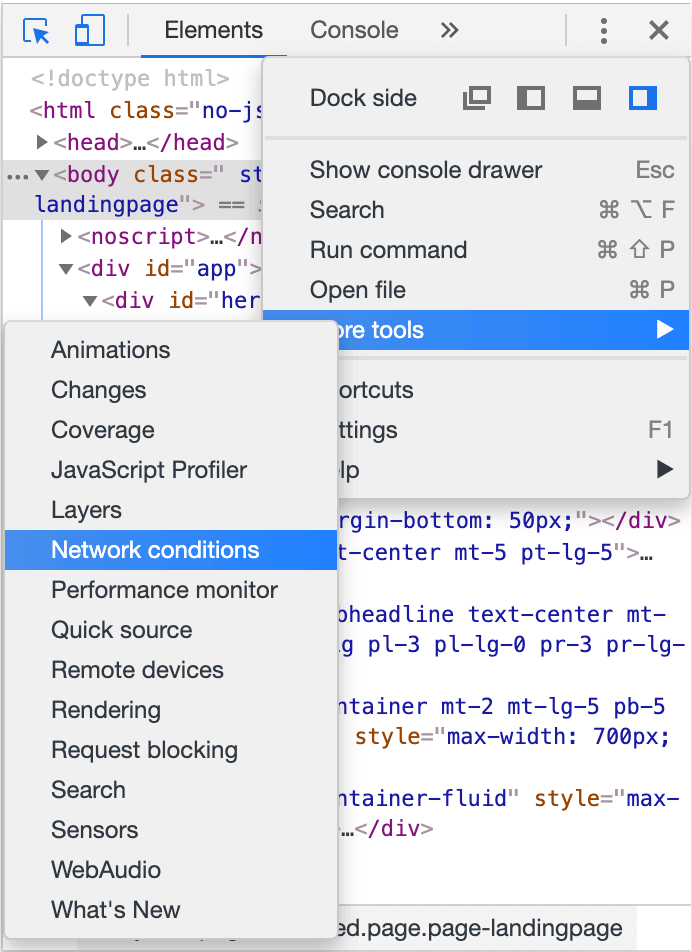The width and height of the screenshot is (692, 952).
Task: Dock DevTools to the bottom
Action: [x=586, y=98]
